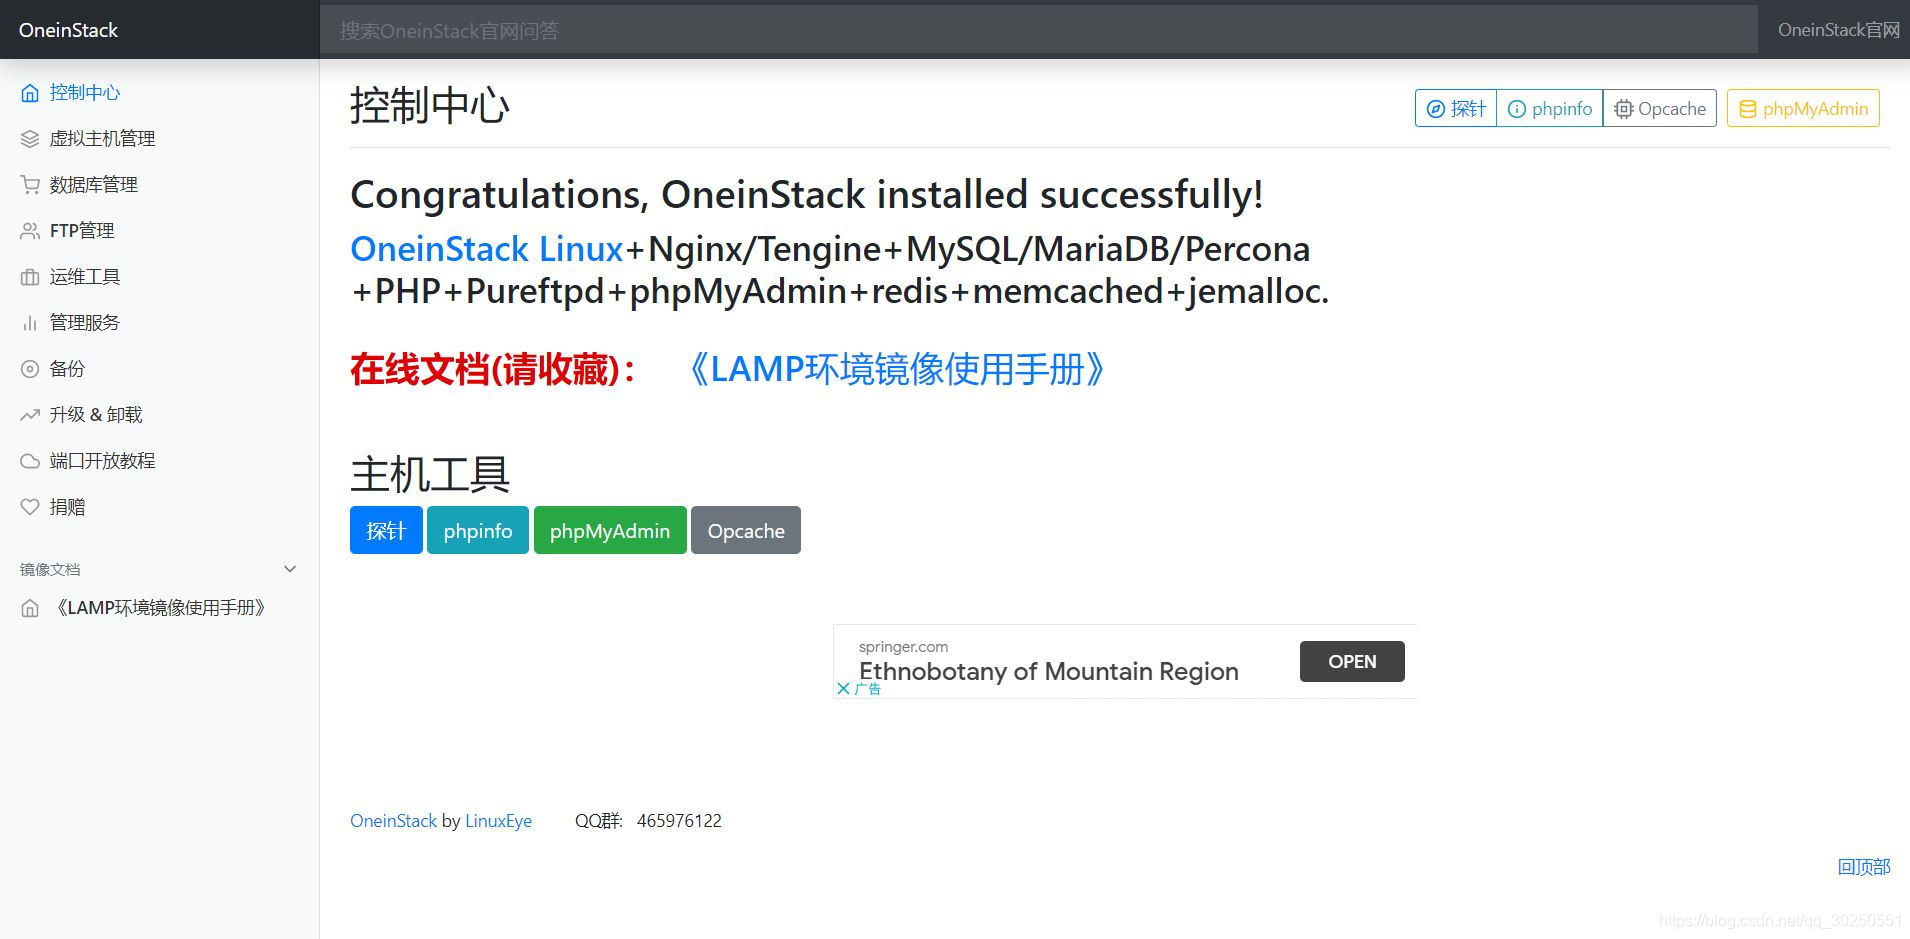Click the trending arrow icon beside 升级 & 卸载

[30, 415]
